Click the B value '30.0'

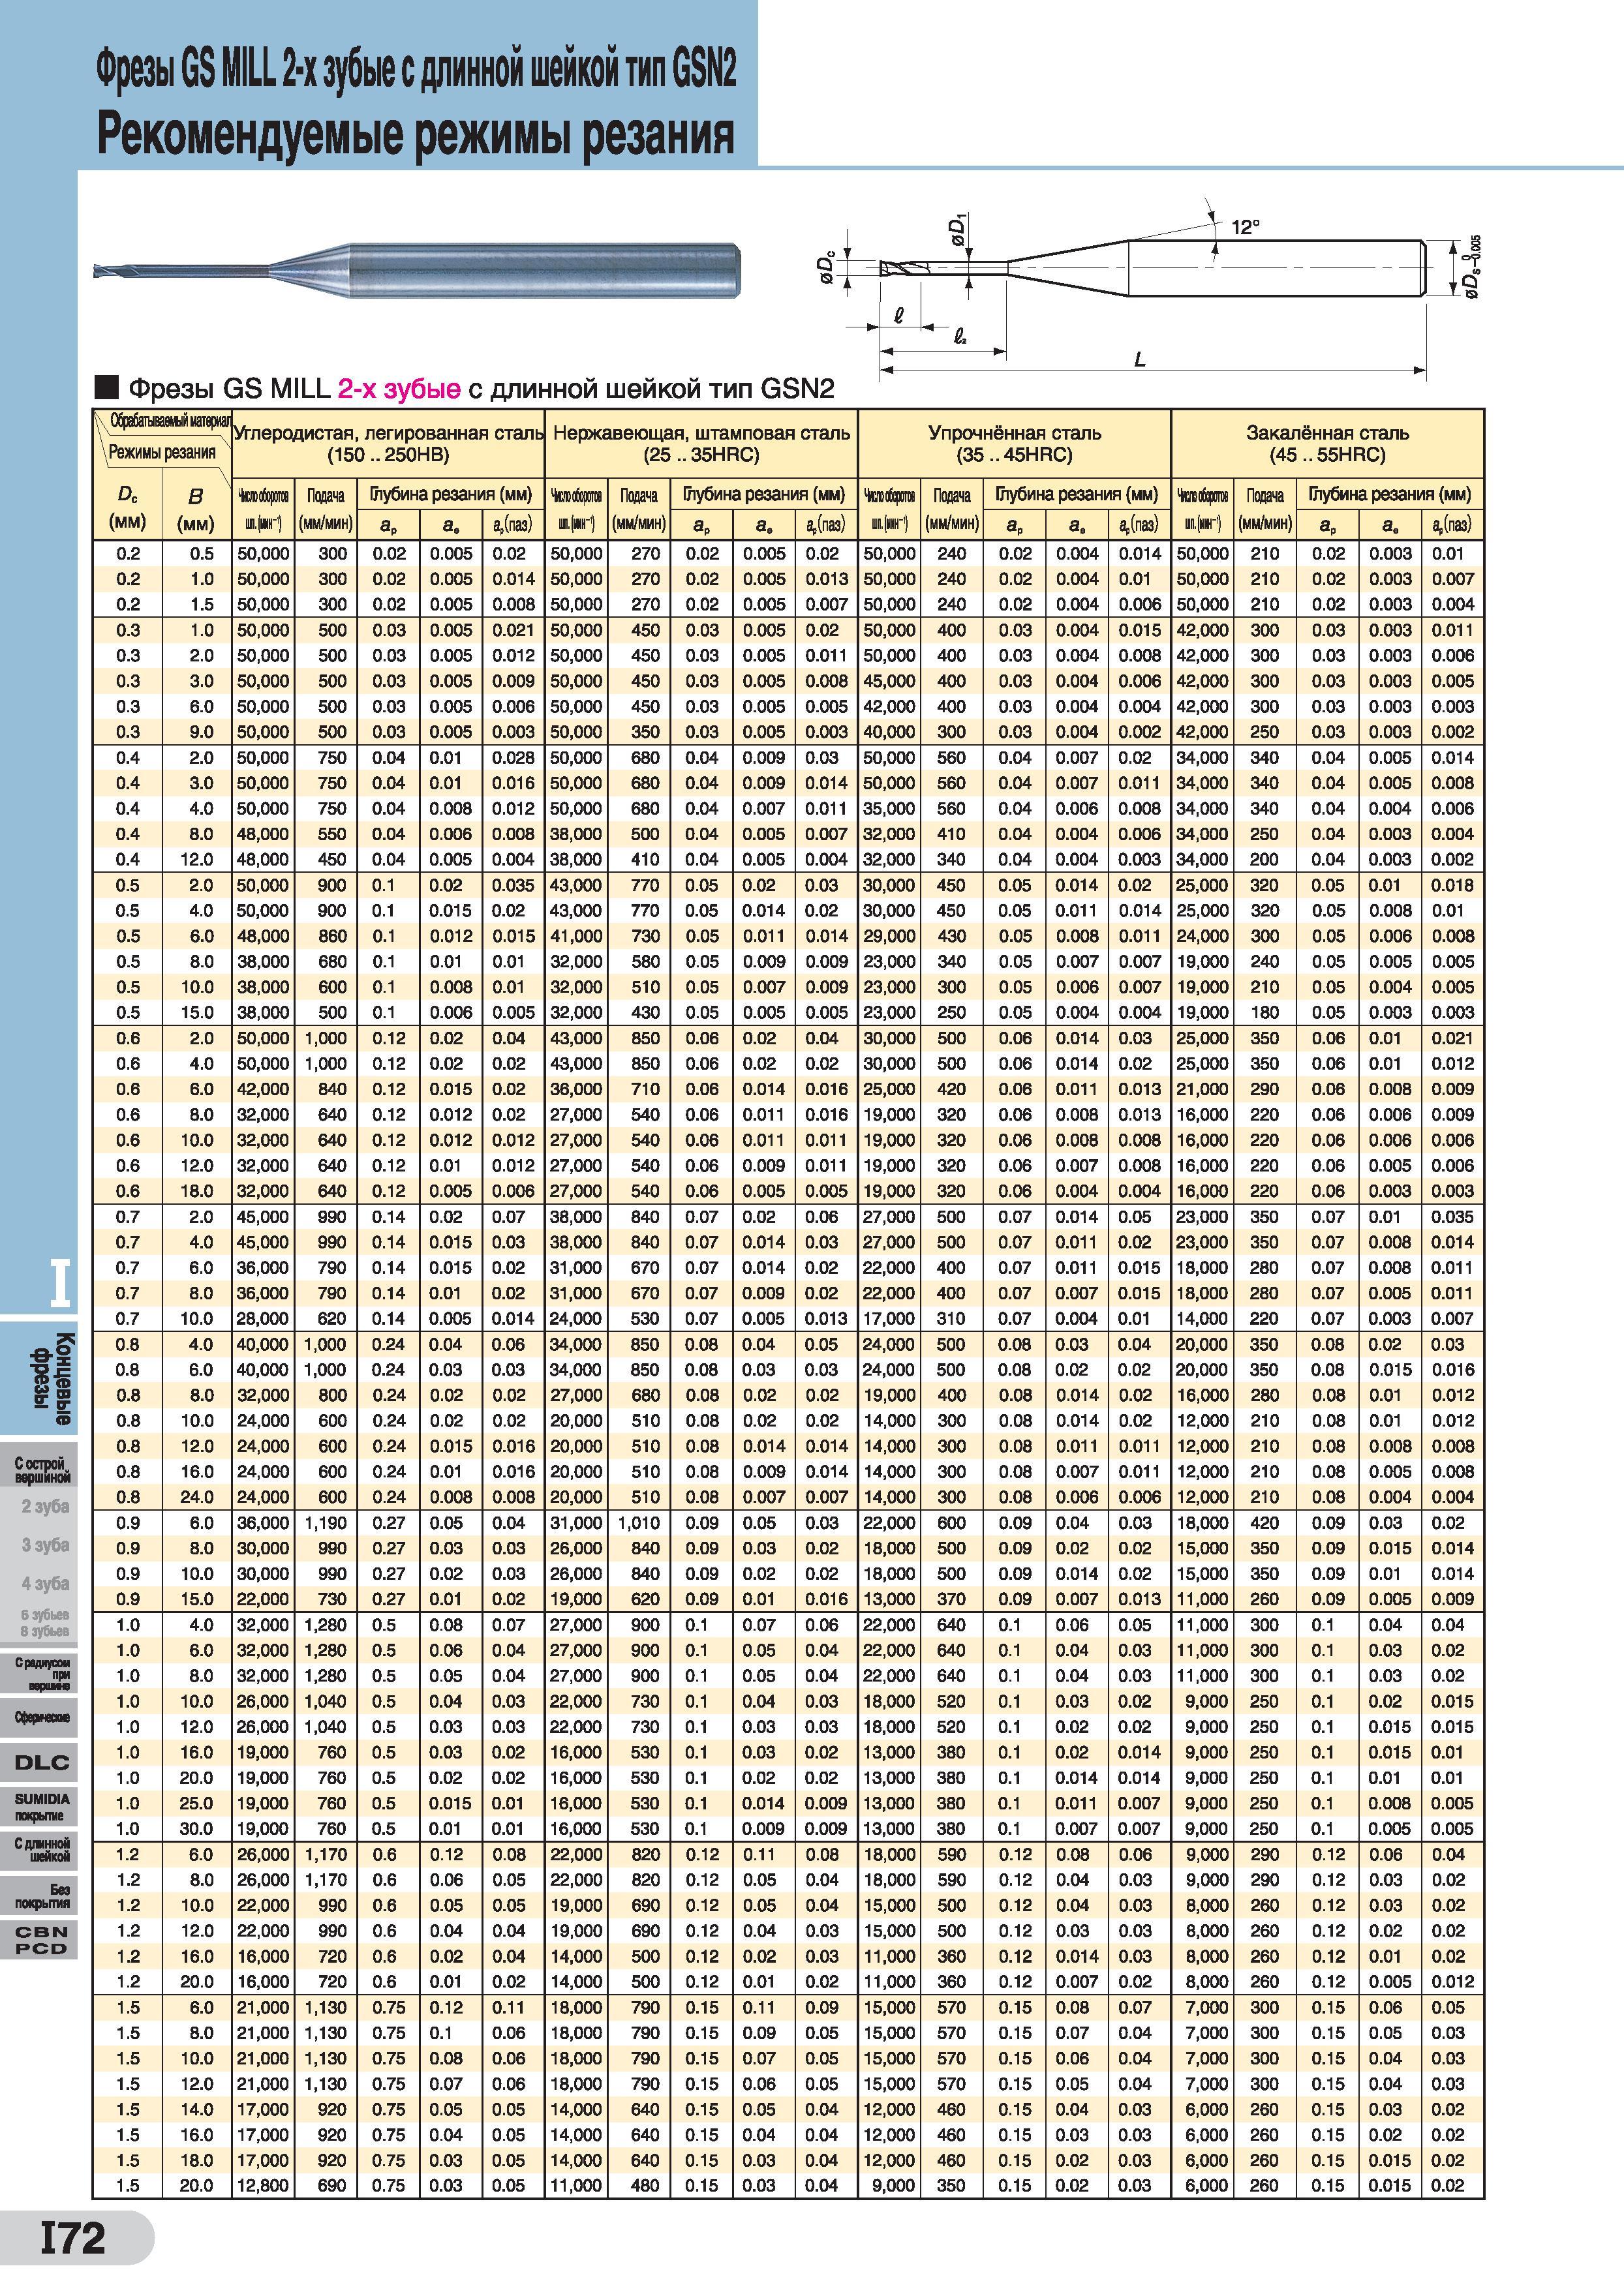pyautogui.click(x=196, y=1828)
